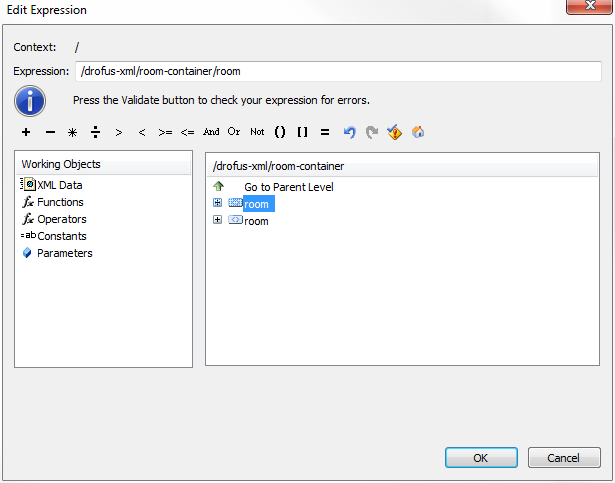Insert the Not logical operator

[x=257, y=132]
